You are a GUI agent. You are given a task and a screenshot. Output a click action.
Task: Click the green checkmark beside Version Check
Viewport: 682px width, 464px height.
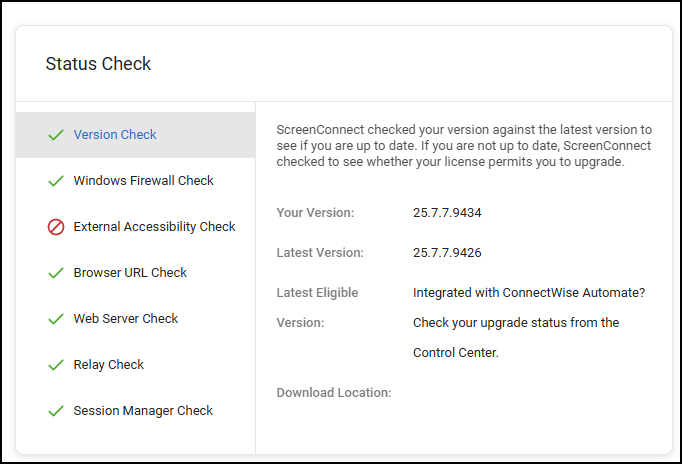56,135
